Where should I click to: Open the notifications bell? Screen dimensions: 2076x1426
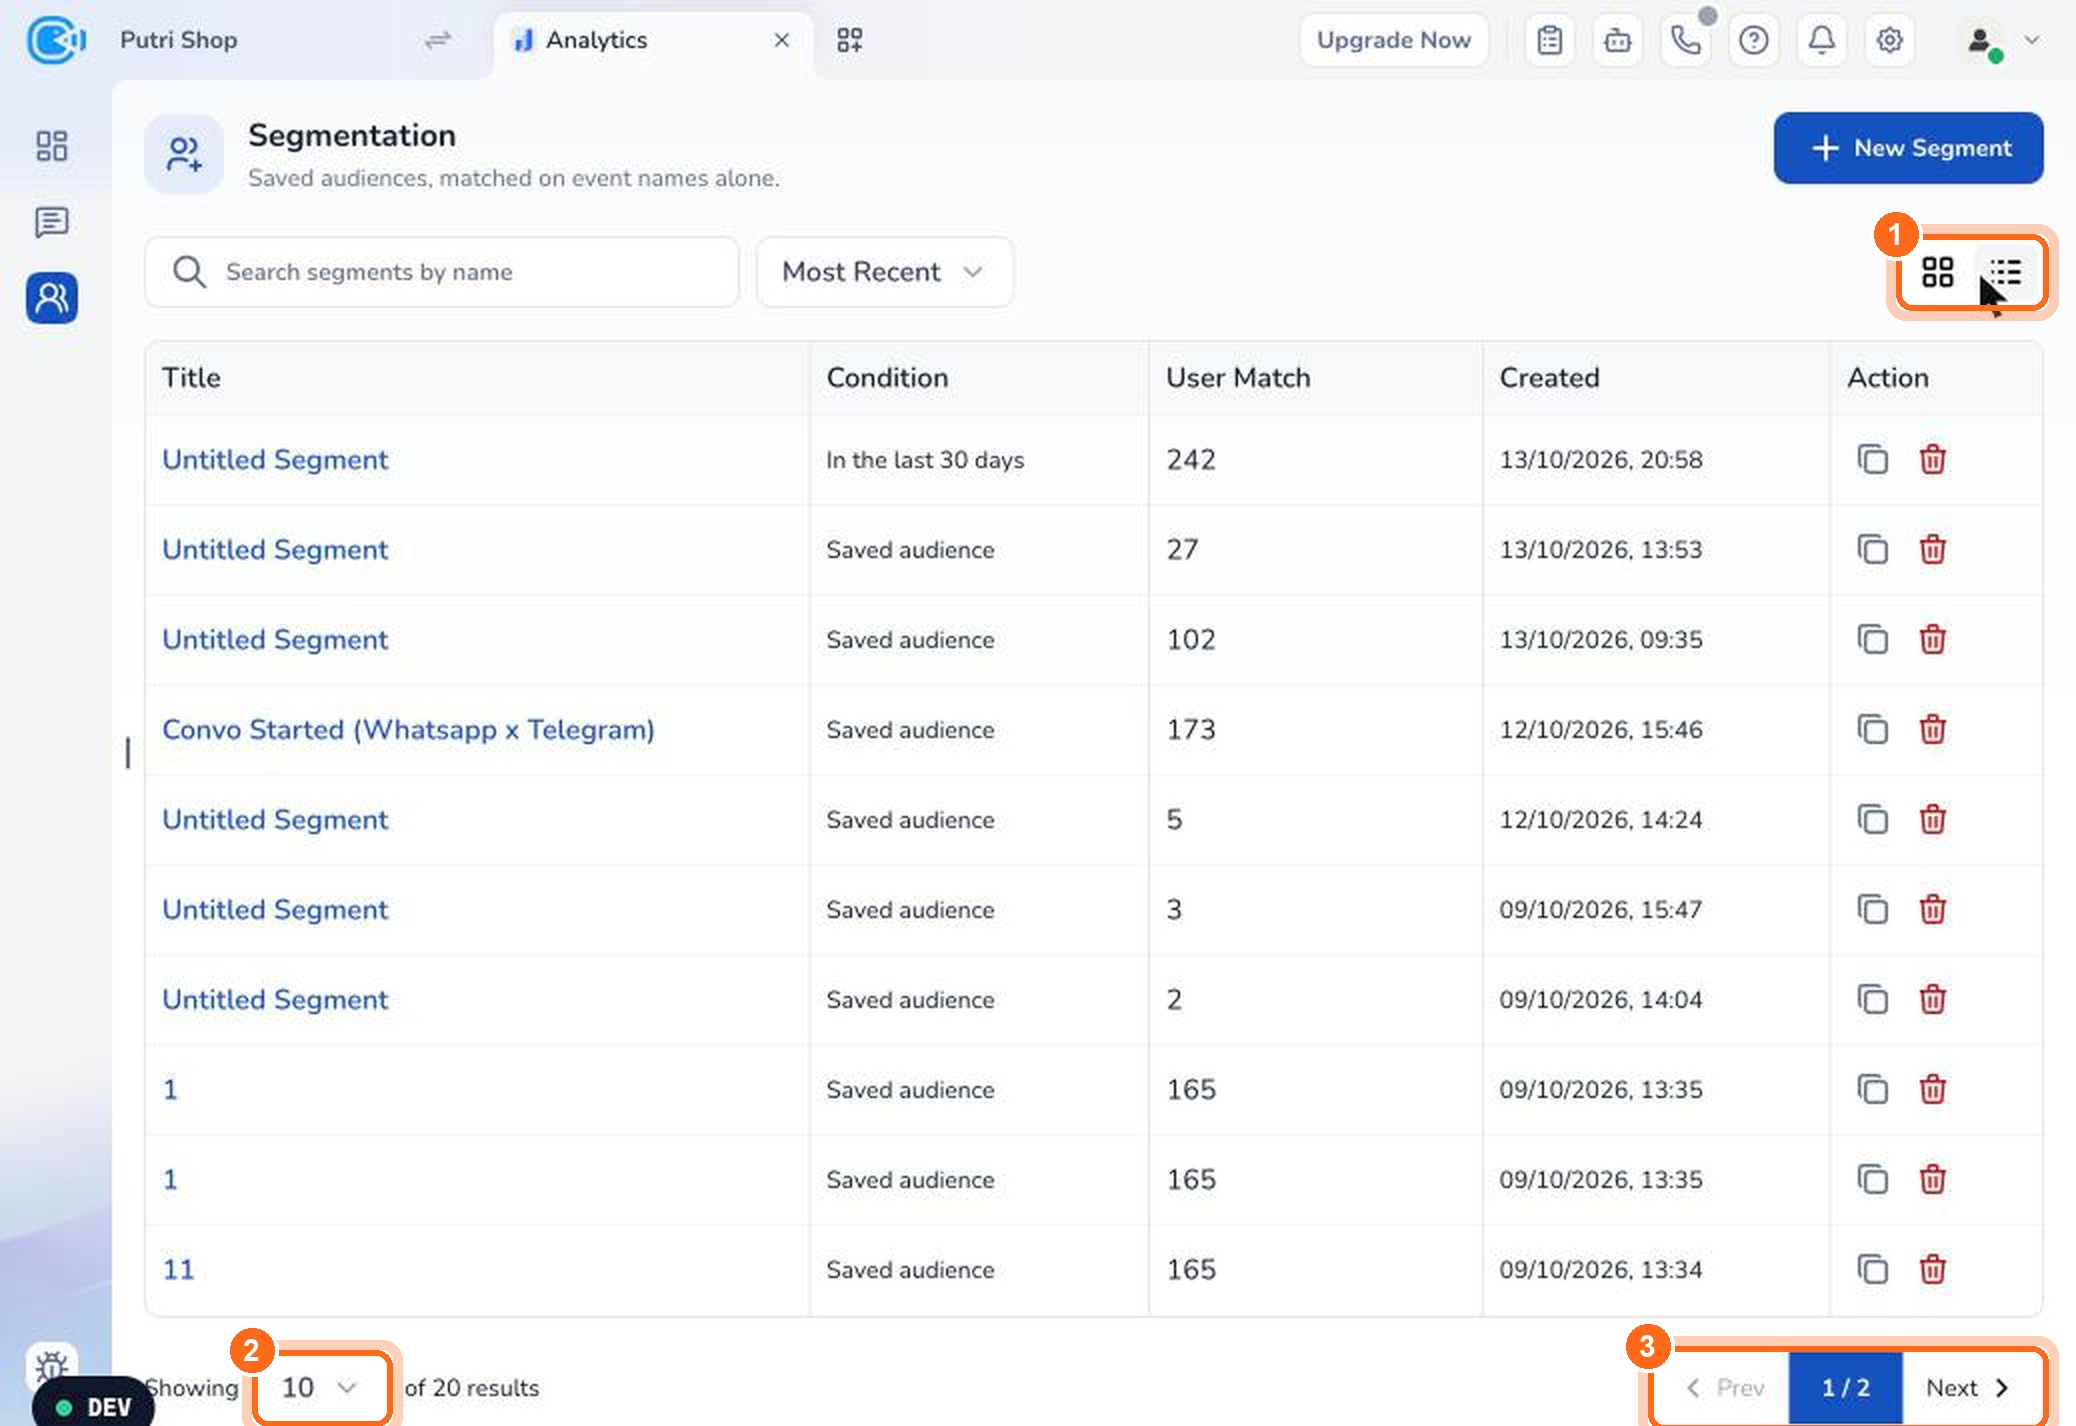click(x=1822, y=40)
